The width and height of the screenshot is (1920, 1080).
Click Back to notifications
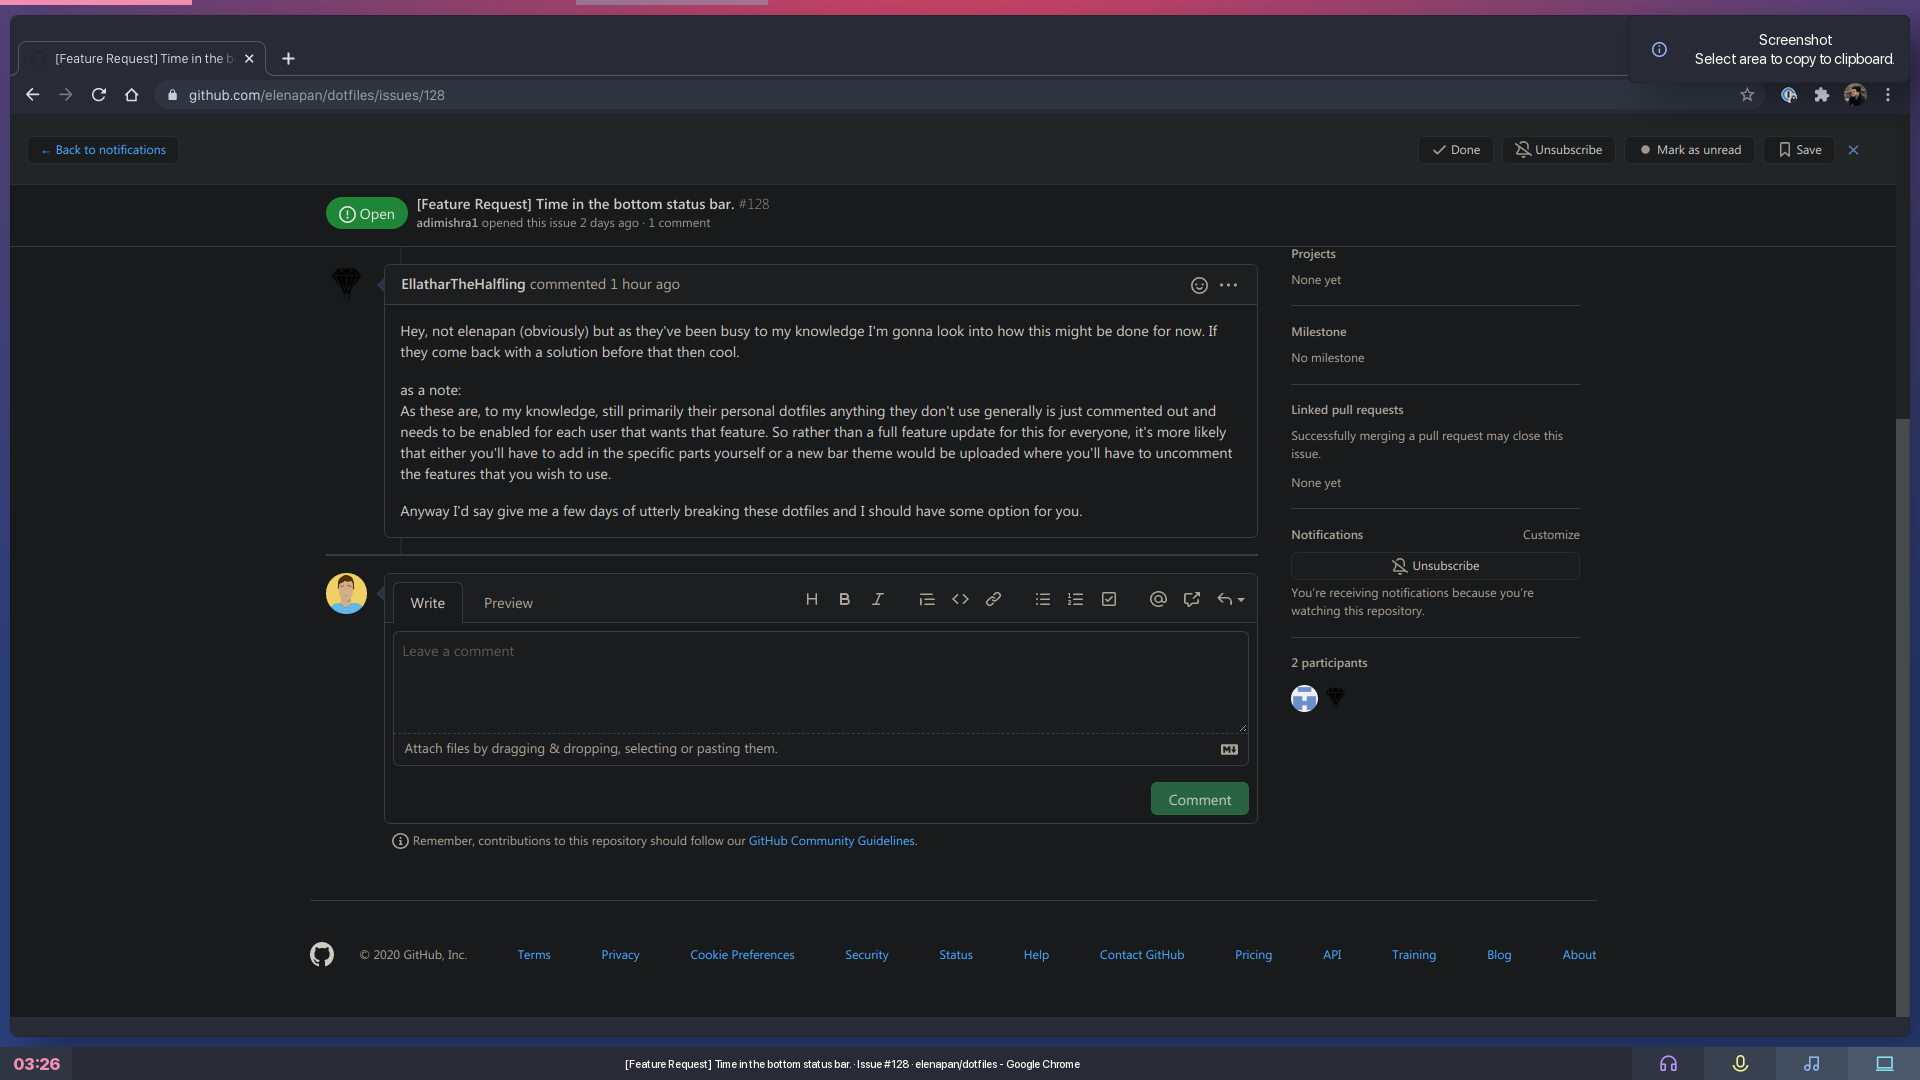click(103, 150)
